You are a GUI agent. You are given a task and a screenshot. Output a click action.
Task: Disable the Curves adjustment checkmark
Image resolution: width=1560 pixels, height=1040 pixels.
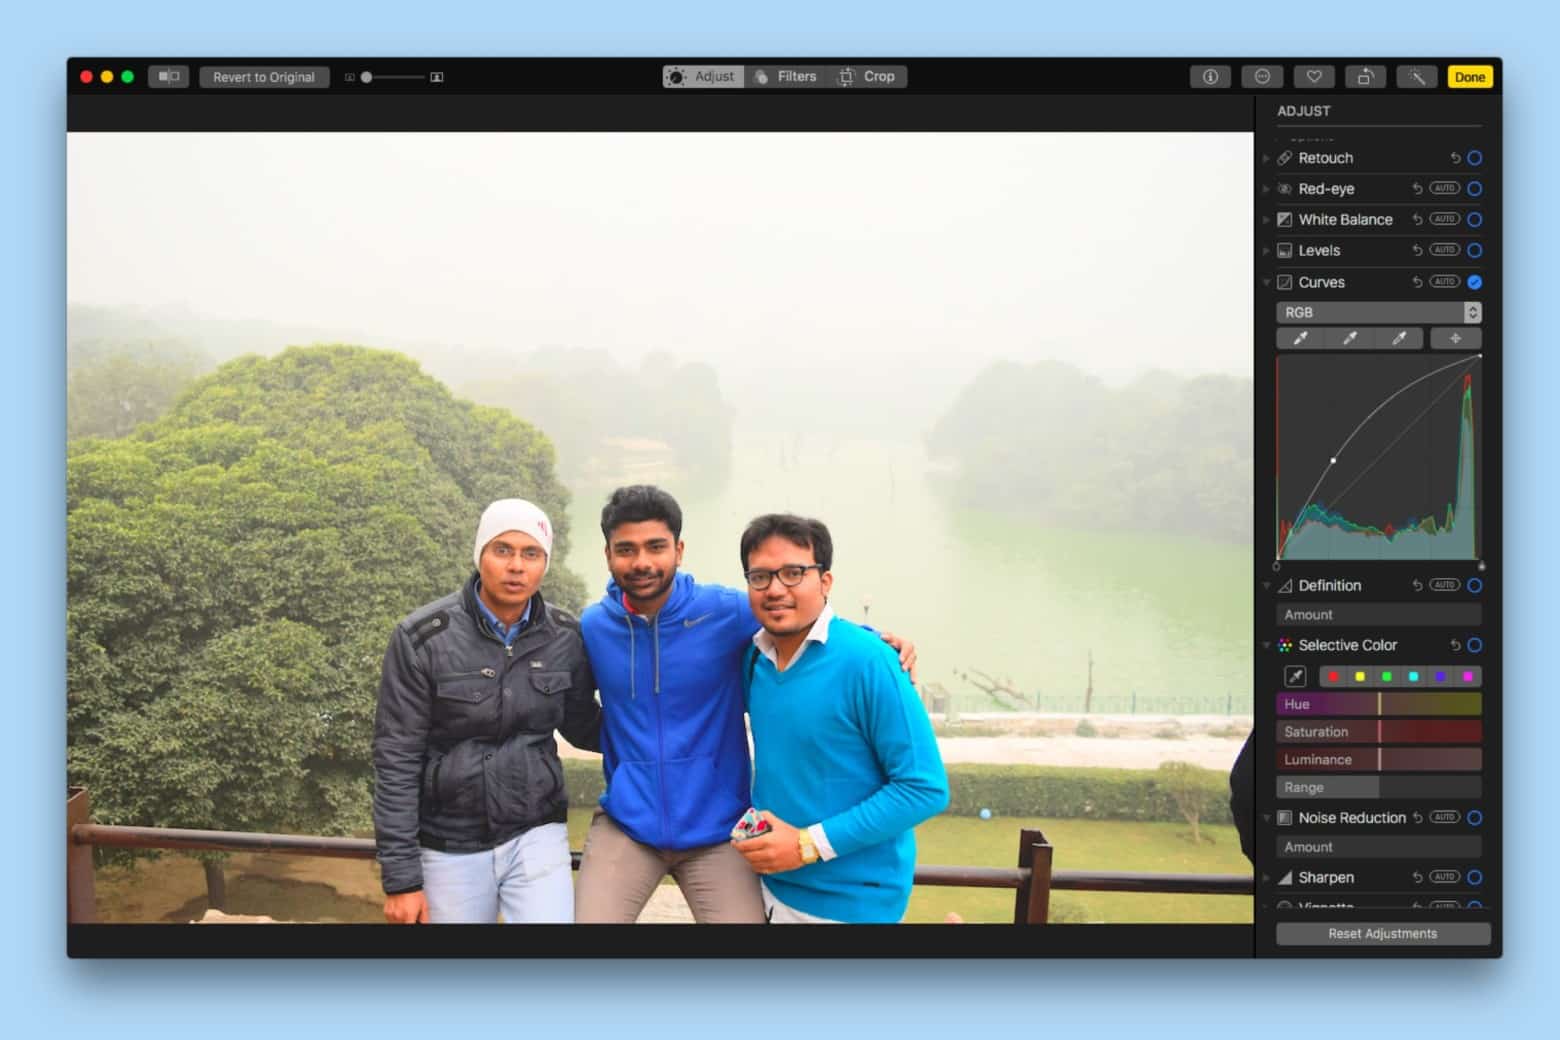(x=1474, y=282)
